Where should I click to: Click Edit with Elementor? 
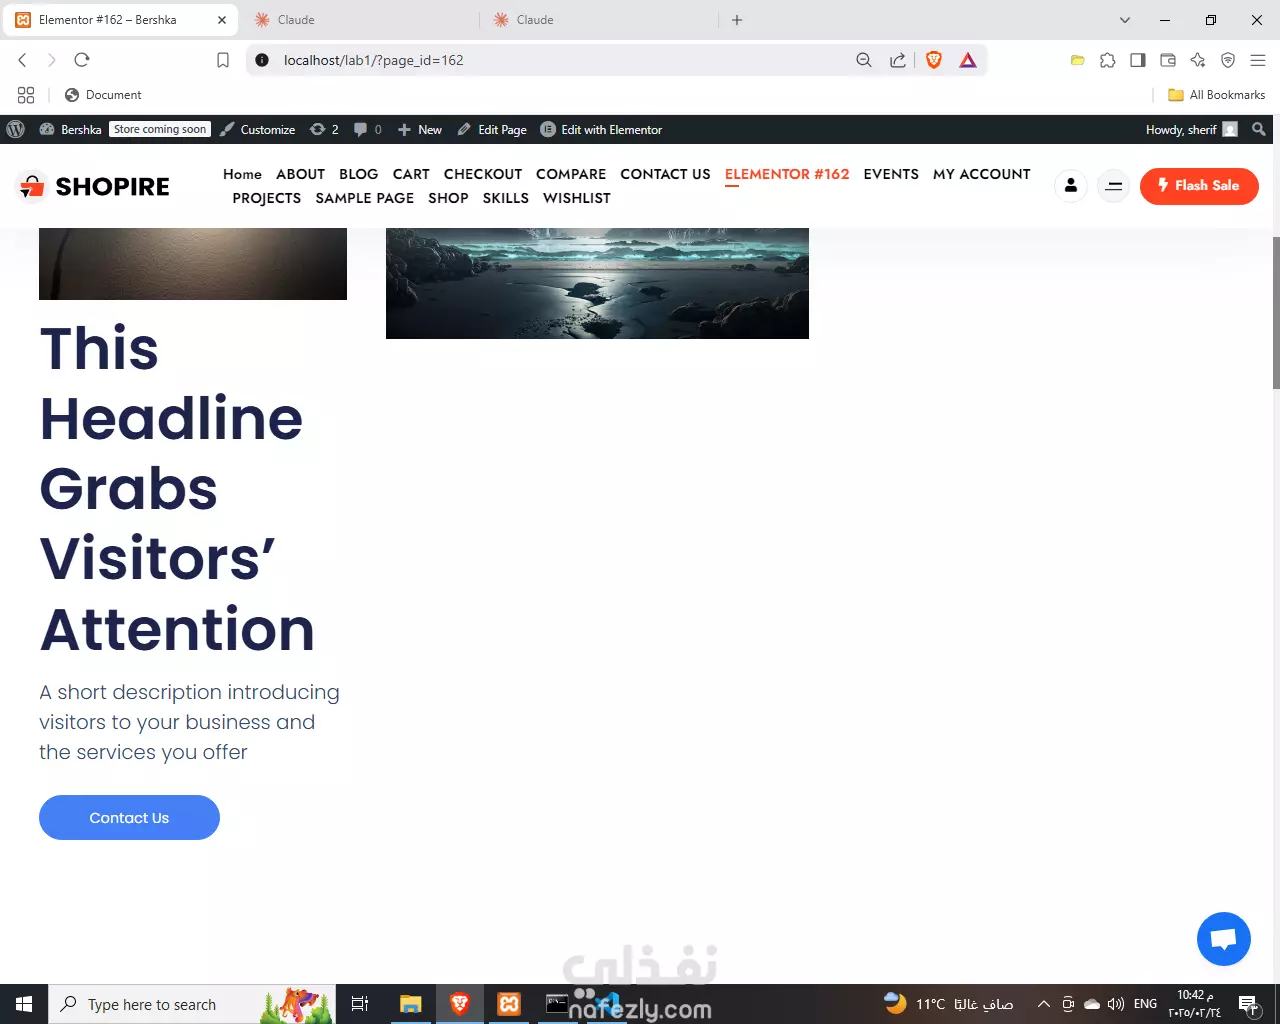pyautogui.click(x=601, y=129)
